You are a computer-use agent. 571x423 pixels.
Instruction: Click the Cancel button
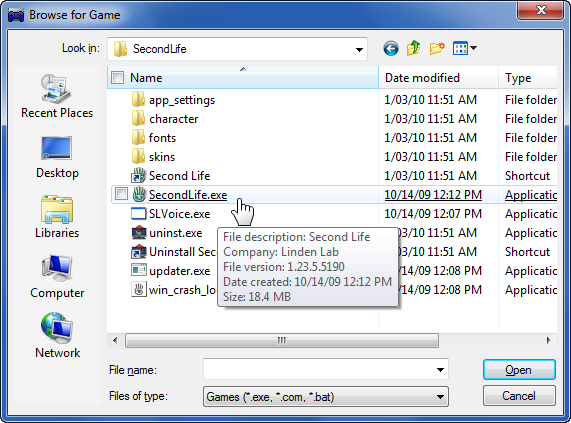[x=519, y=396]
